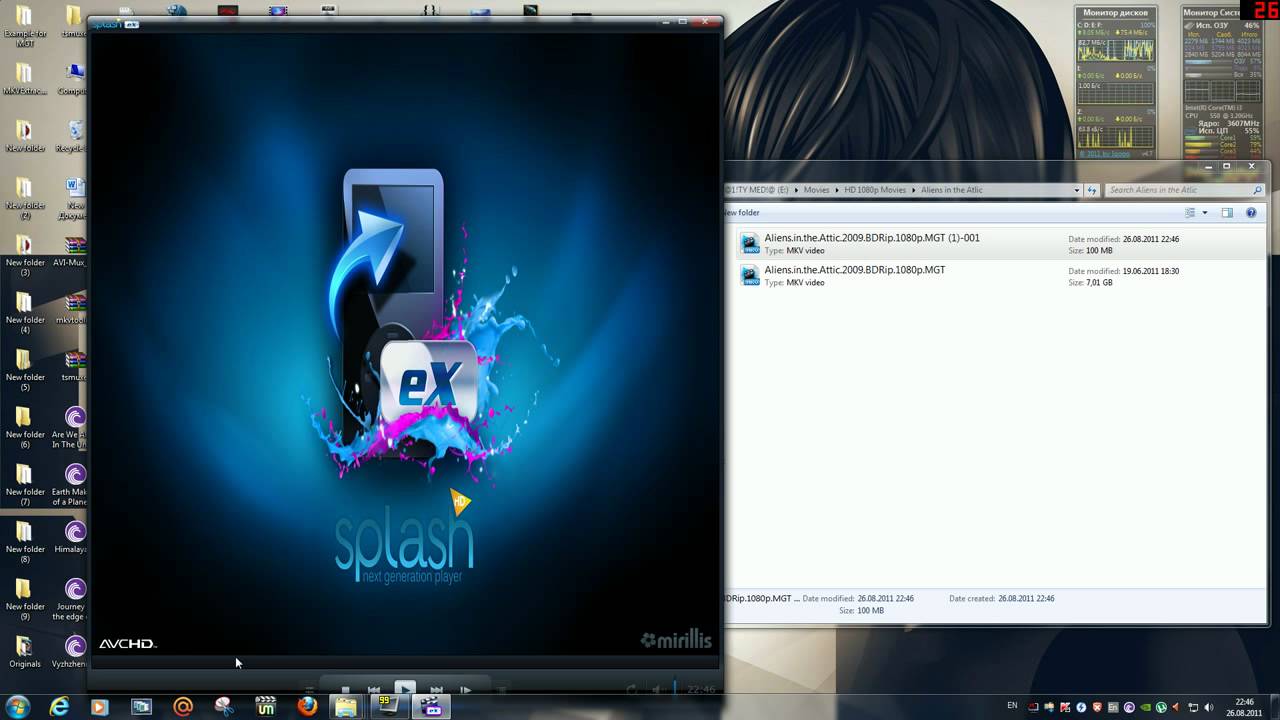Viewport: 1280px width, 720px height.
Task: Open Firefox from the taskbar
Action: 307,707
